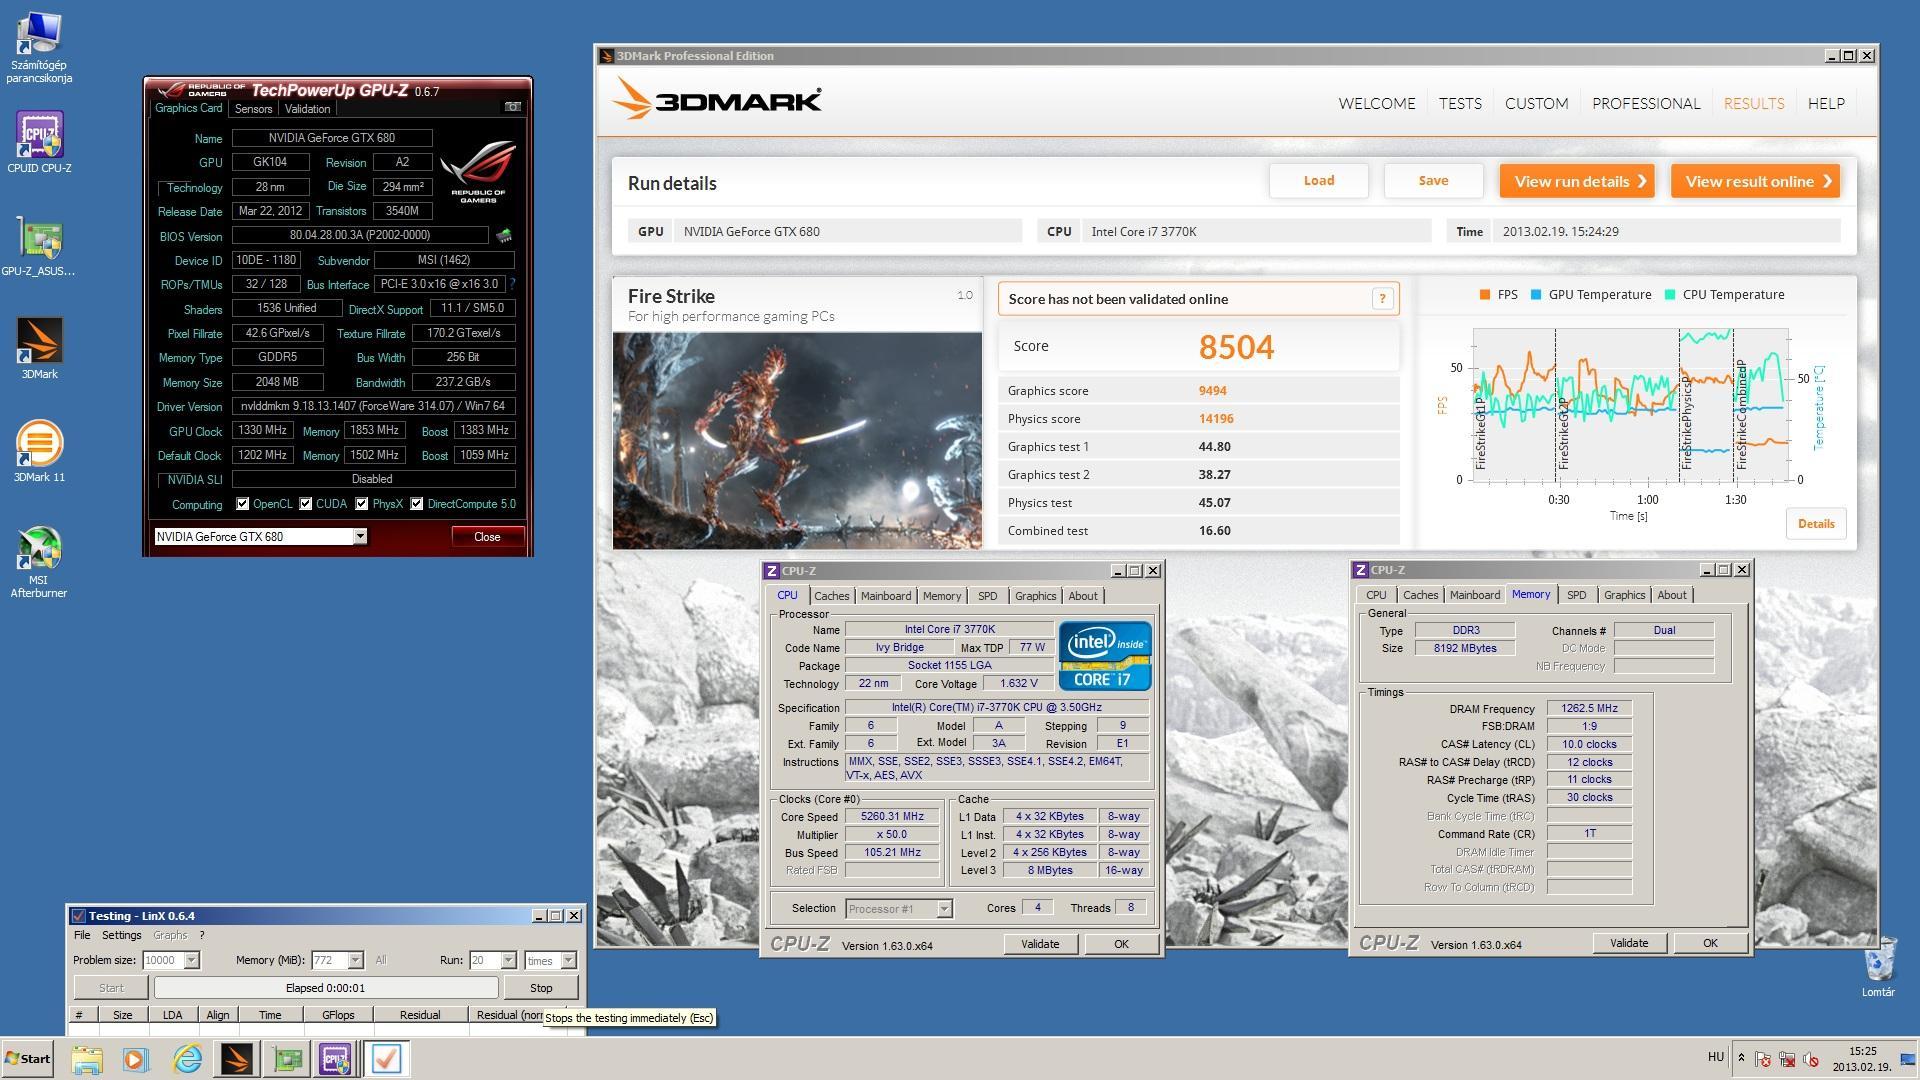Viewport: 1920px width, 1080px height.
Task: Switch to Validation tab in GPU-Z
Action: point(307,108)
